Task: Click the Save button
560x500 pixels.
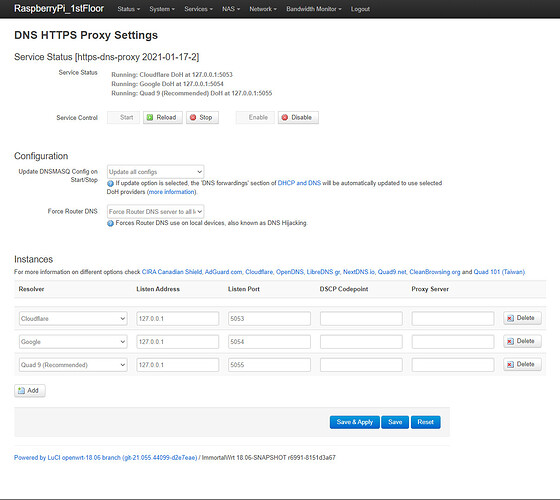Action: 395,422
